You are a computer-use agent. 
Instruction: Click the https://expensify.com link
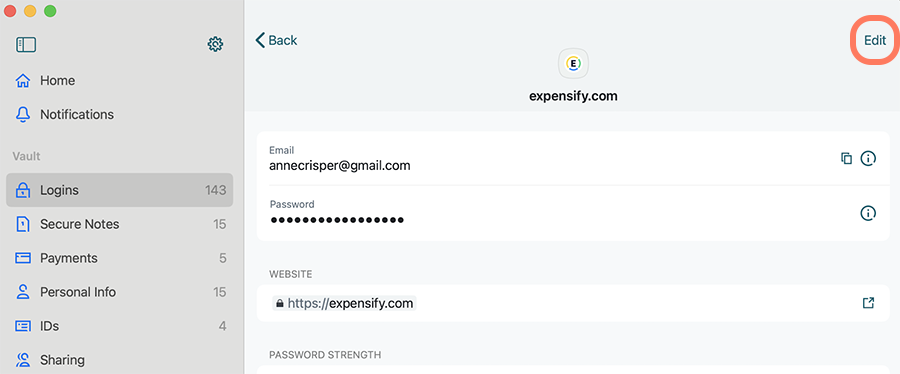pos(350,303)
